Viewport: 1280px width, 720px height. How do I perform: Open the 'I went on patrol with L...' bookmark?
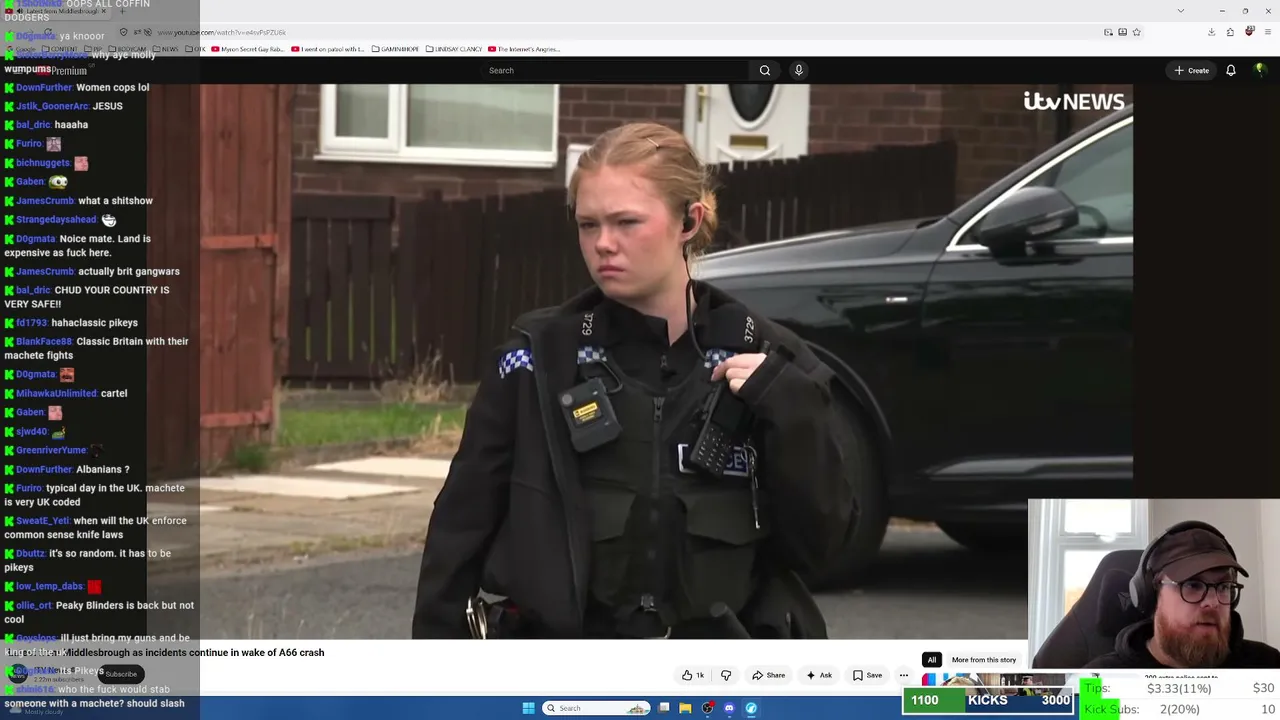coord(328,49)
